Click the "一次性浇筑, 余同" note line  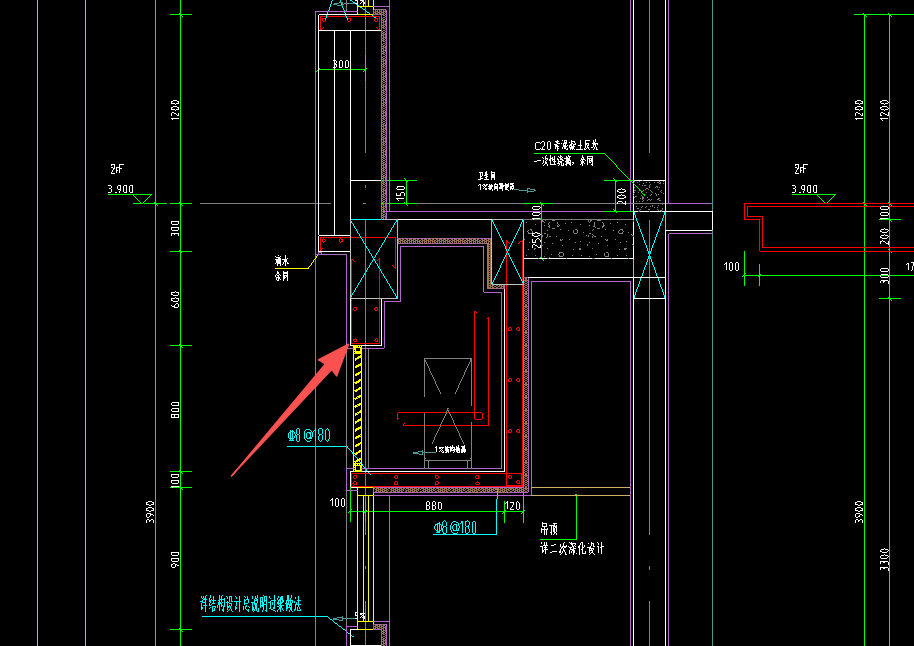564,161
